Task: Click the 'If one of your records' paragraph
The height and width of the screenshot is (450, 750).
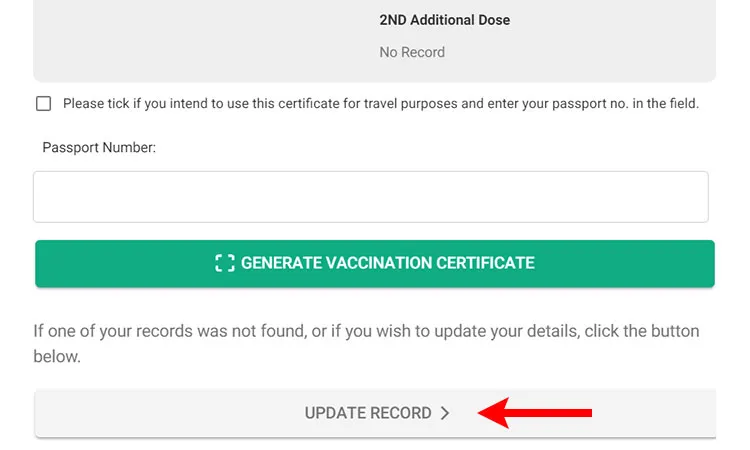Action: [x=366, y=343]
